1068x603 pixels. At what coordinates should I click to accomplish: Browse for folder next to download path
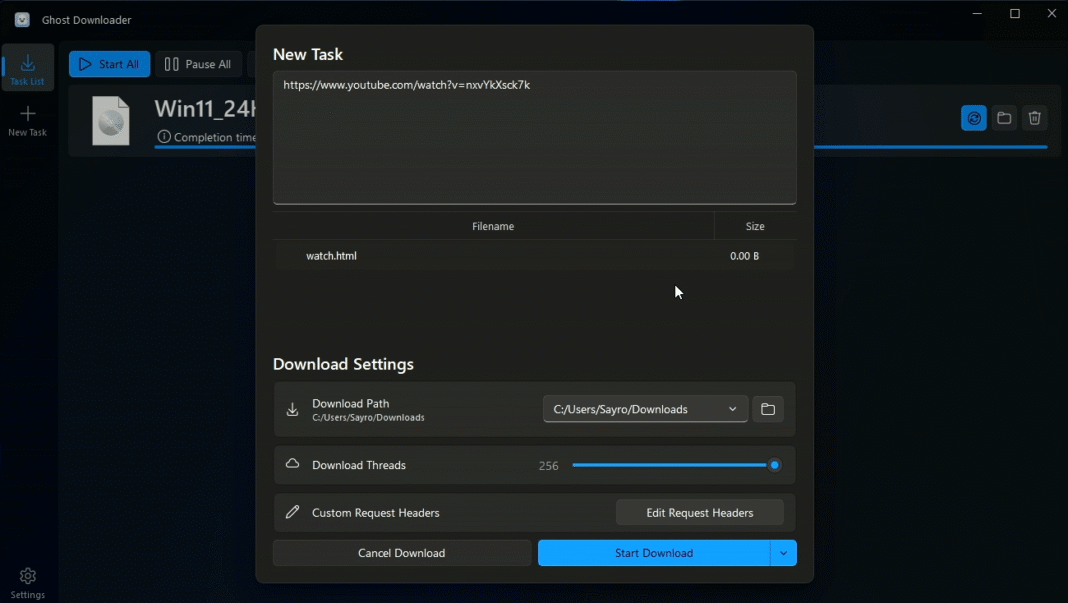768,409
